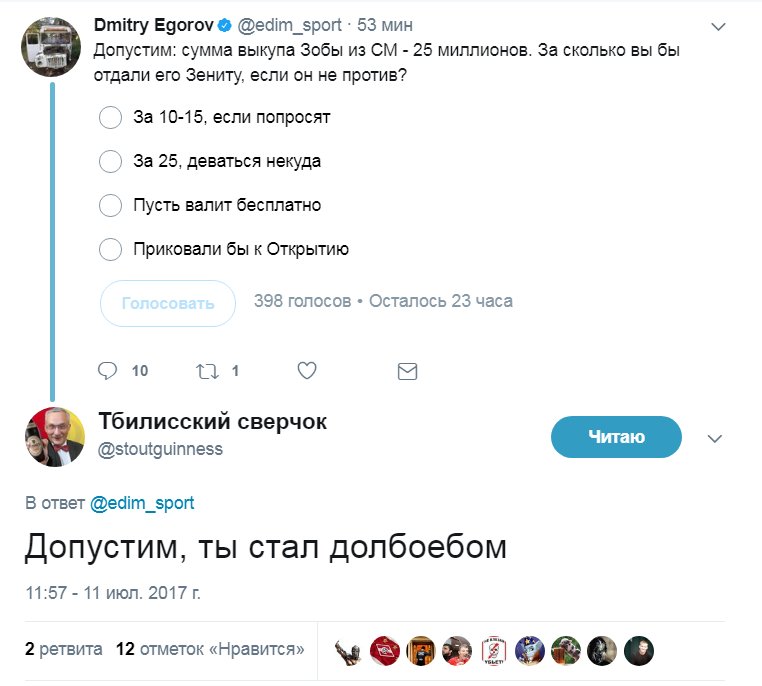Send tweet via direct message envelope icon
Screen dimensions: 762x686
tap(407, 371)
